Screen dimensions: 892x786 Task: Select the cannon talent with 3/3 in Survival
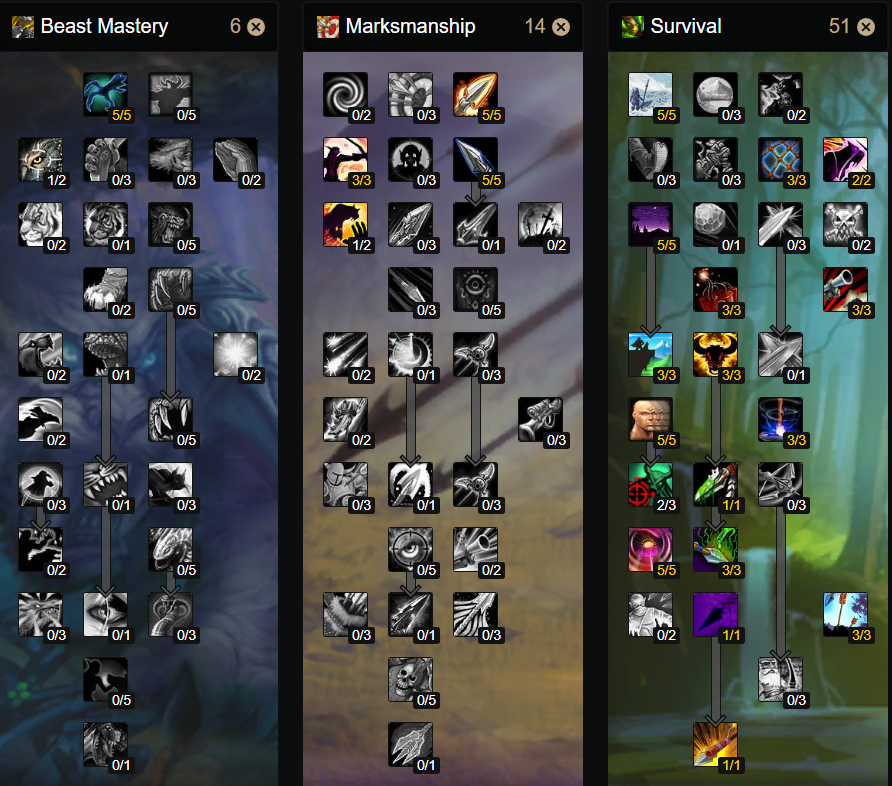click(x=845, y=289)
